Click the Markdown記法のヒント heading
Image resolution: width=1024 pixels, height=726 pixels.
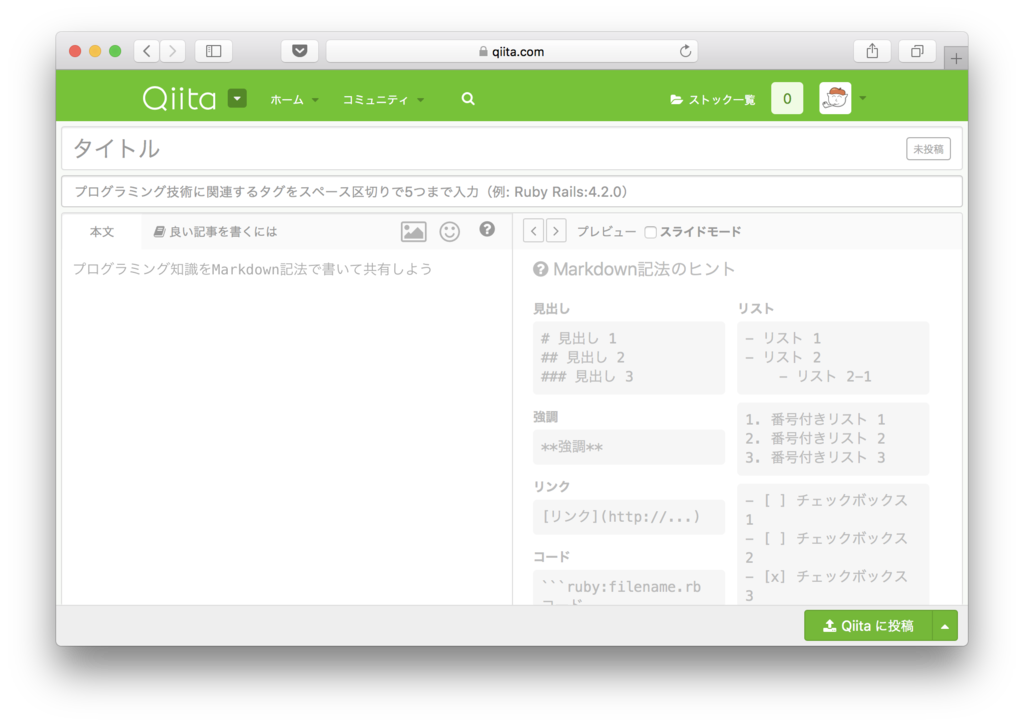click(x=634, y=269)
